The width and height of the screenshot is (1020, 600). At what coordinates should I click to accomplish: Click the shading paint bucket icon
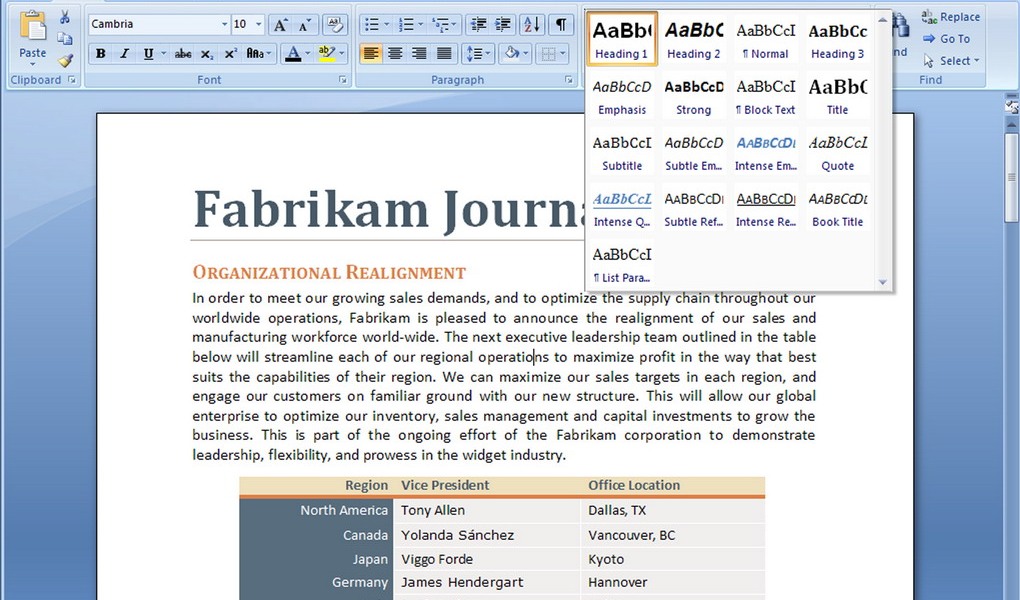coord(512,53)
